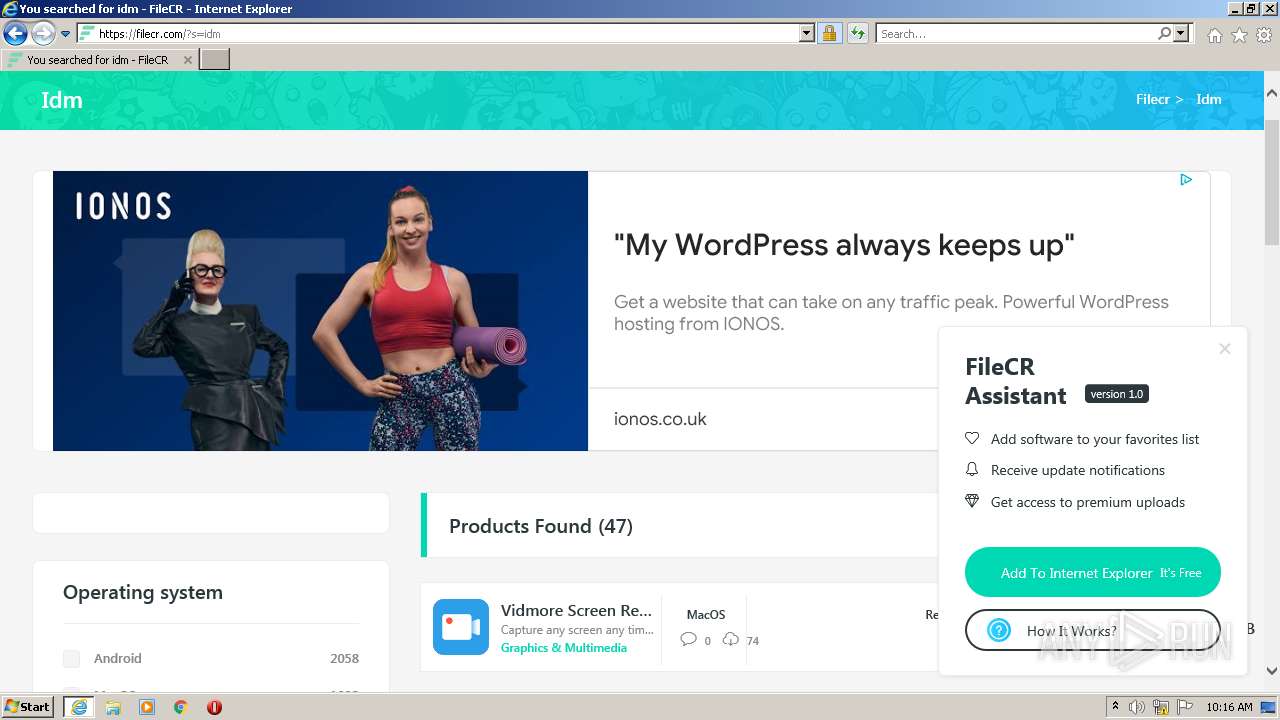Open the Windows Start menu
1280x720 pixels.
point(28,706)
